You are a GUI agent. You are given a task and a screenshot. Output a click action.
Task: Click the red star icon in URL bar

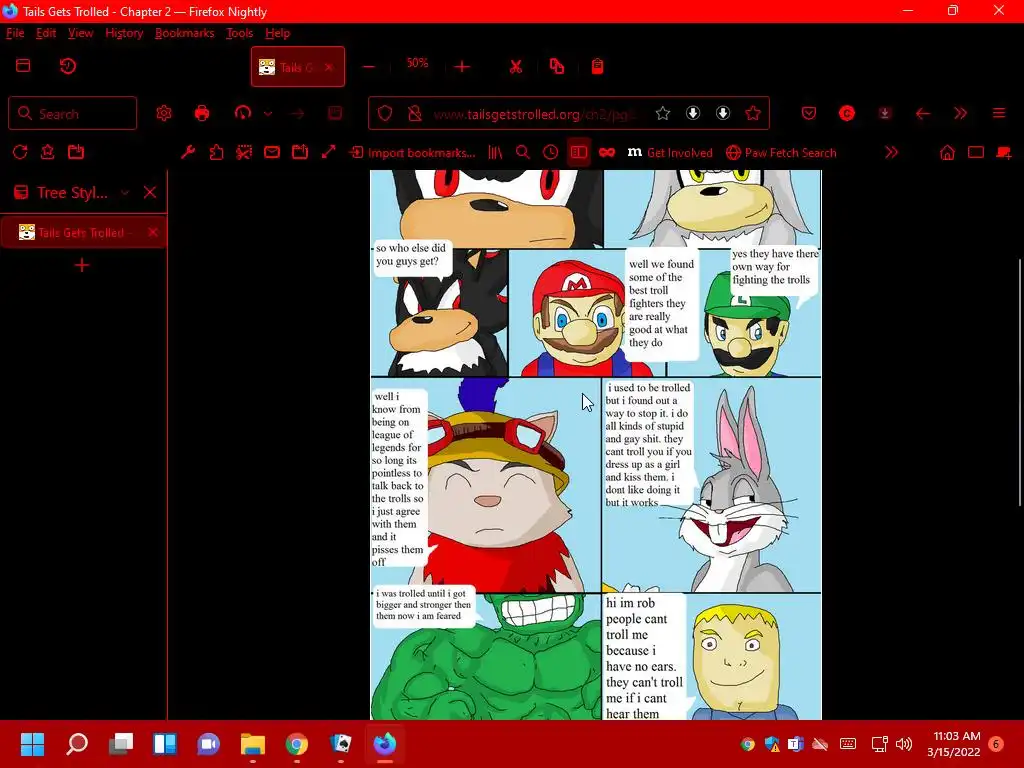[752, 113]
